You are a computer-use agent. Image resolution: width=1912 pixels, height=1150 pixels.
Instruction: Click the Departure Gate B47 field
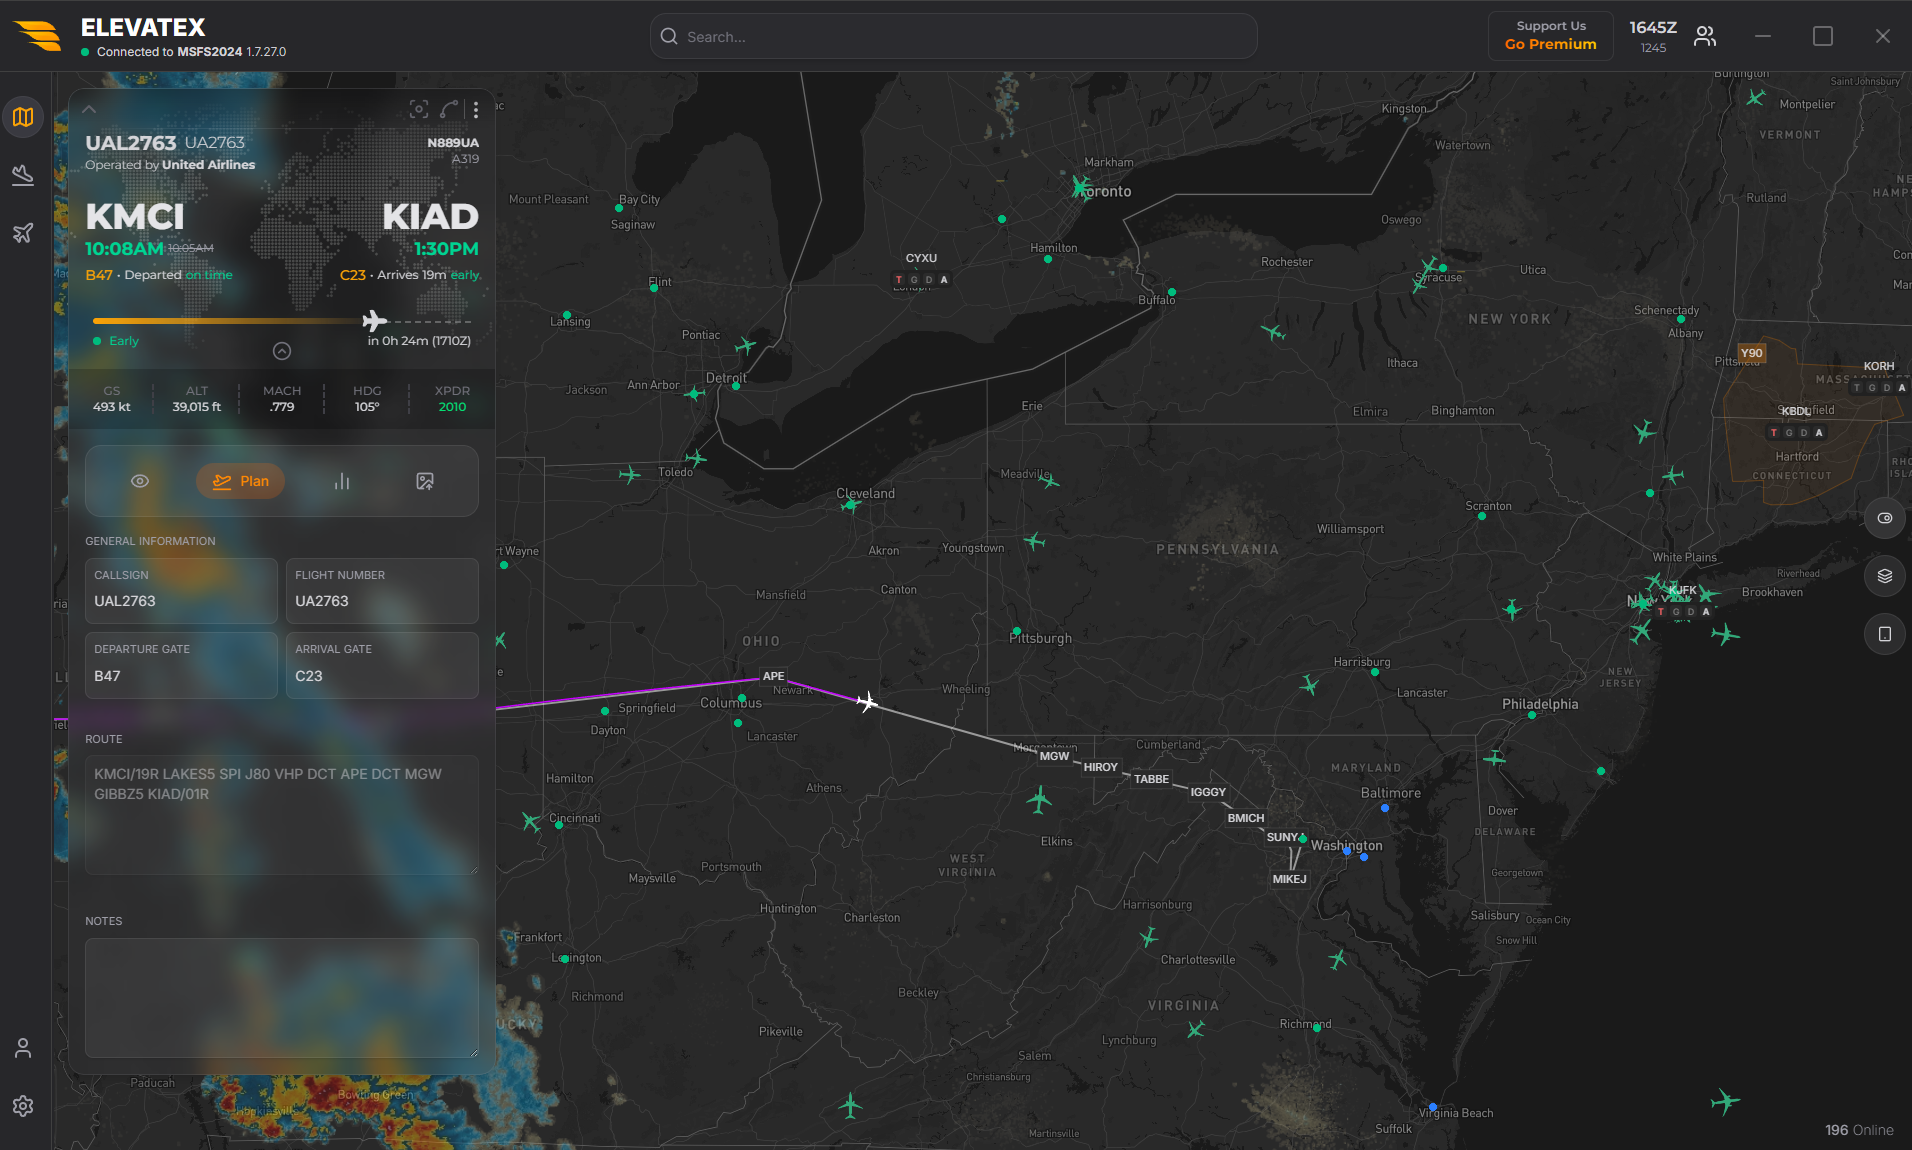[x=181, y=665]
